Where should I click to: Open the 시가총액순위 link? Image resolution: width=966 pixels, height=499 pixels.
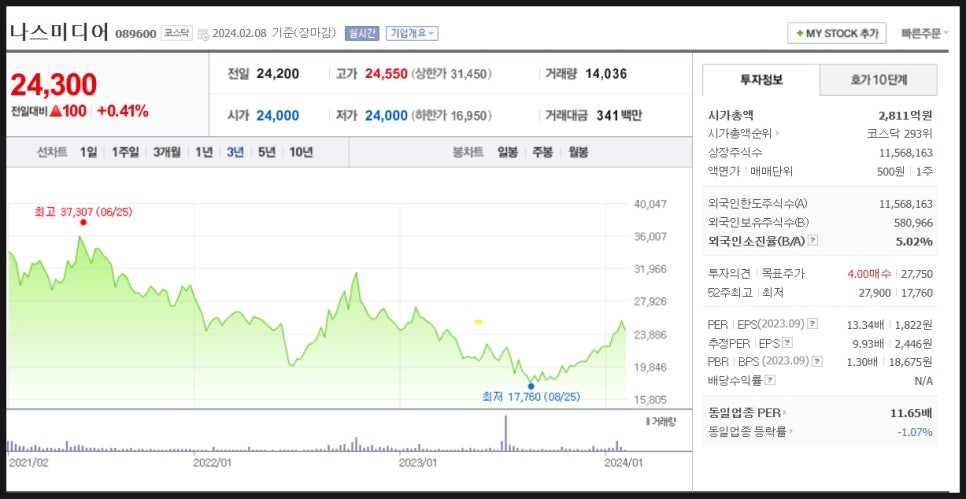tap(744, 134)
